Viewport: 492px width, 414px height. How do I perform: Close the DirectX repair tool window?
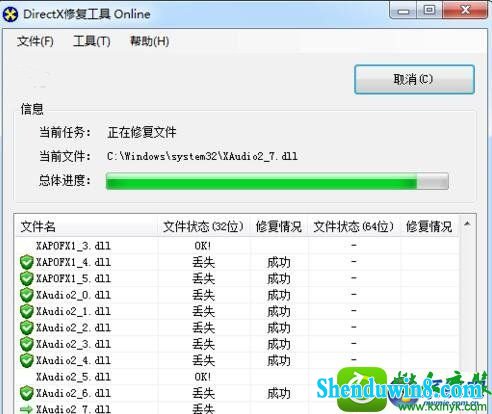(465, 11)
